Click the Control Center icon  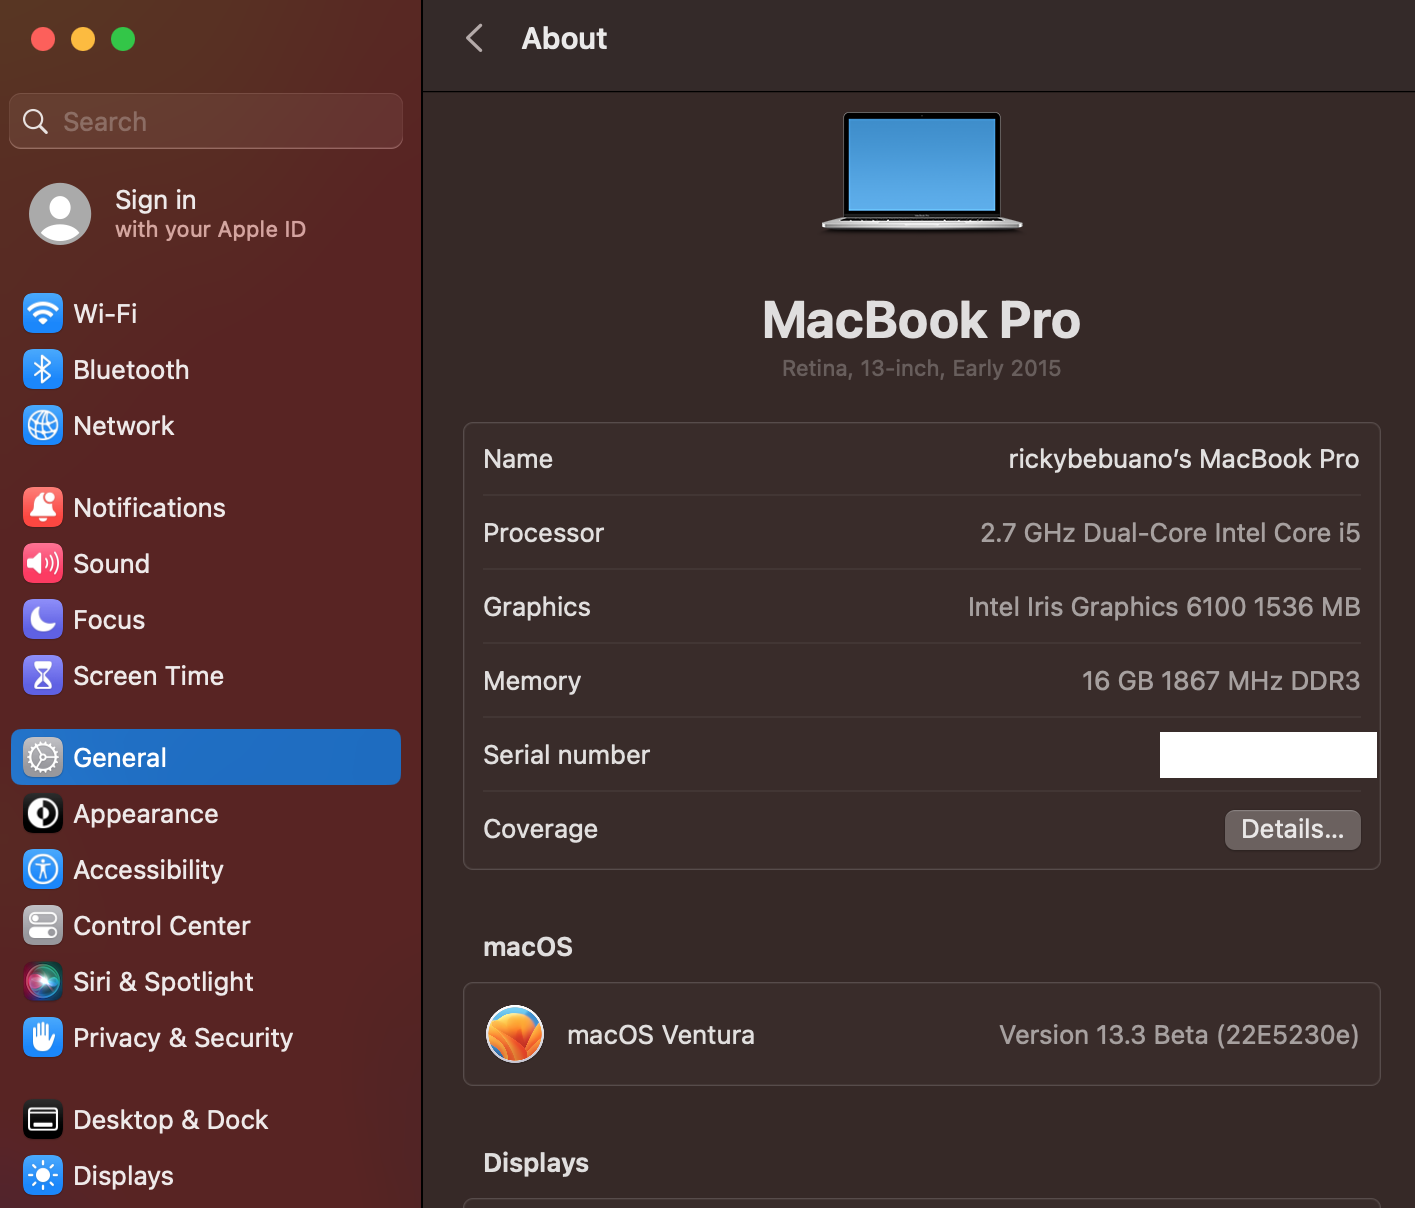42,925
